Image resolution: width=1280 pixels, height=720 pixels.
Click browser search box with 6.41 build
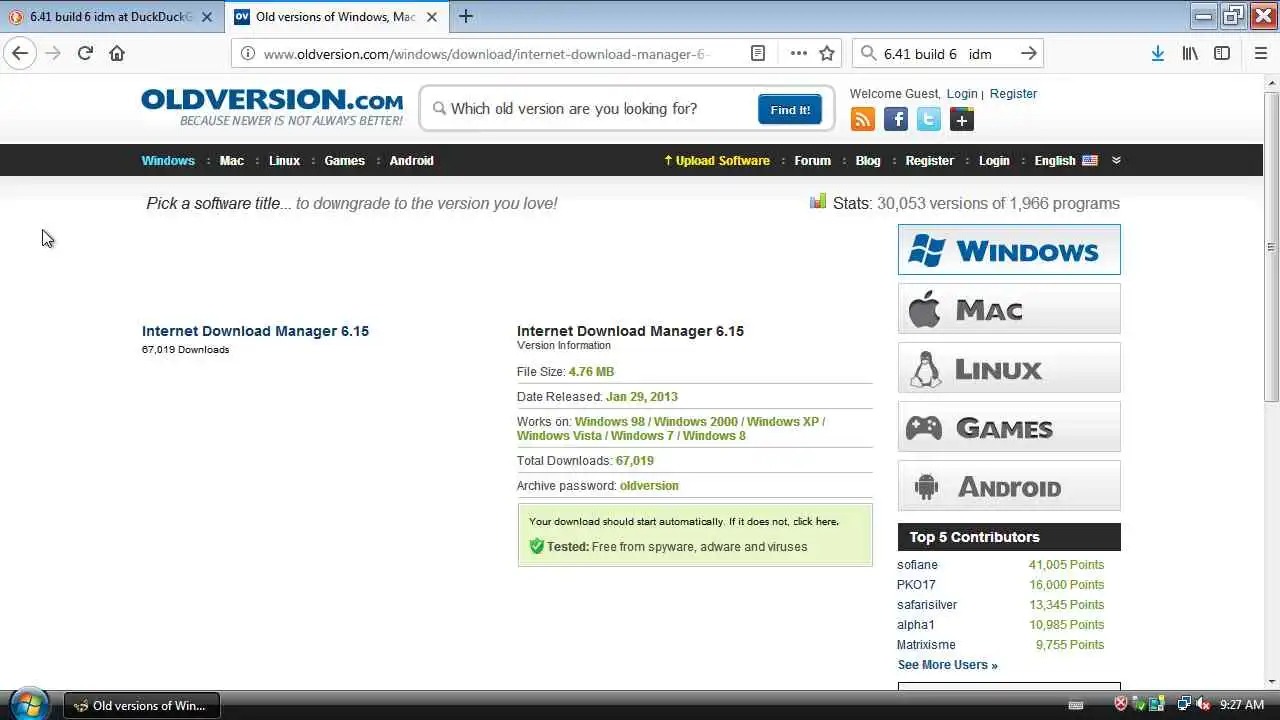(946, 54)
